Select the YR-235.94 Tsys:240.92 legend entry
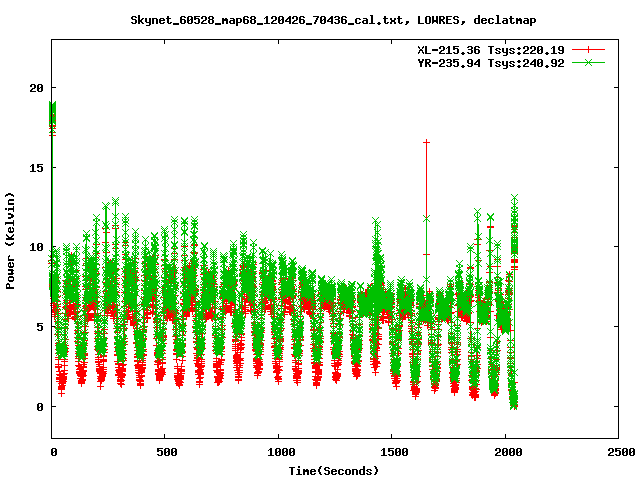The width and height of the screenshot is (640, 480). click(x=491, y=63)
